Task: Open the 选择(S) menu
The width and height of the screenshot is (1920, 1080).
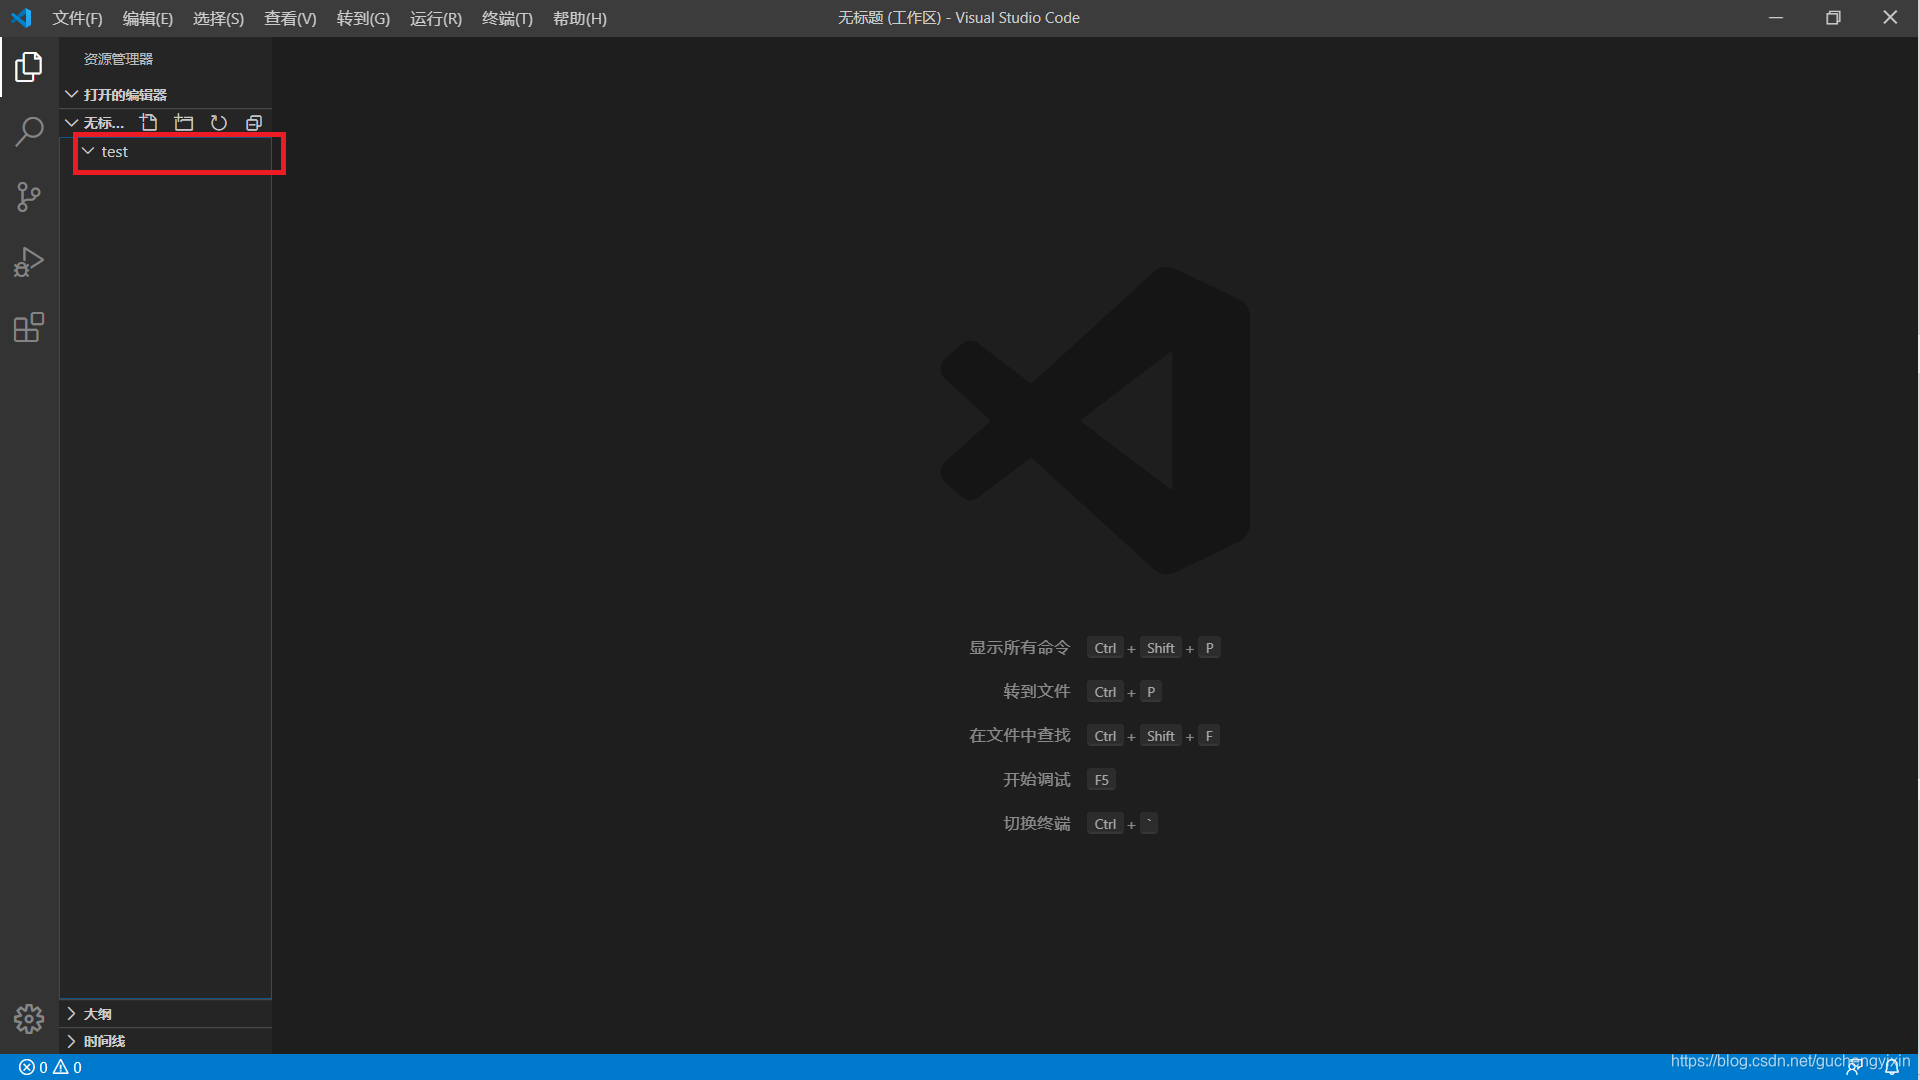Action: [218, 18]
